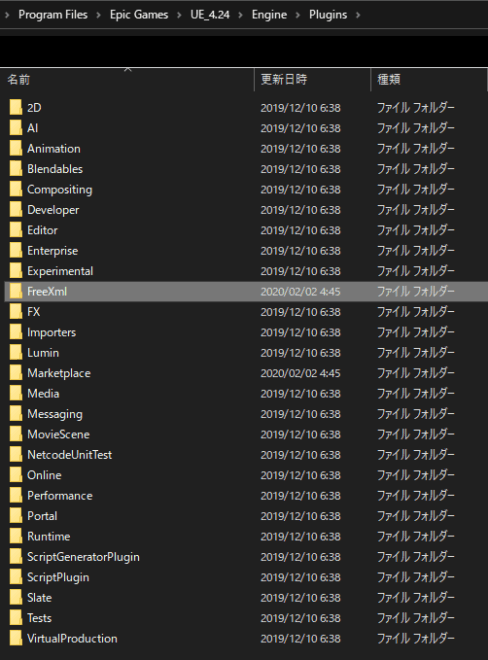The width and height of the screenshot is (488, 660).
Task: Click the 種類 column header
Action: click(428, 79)
